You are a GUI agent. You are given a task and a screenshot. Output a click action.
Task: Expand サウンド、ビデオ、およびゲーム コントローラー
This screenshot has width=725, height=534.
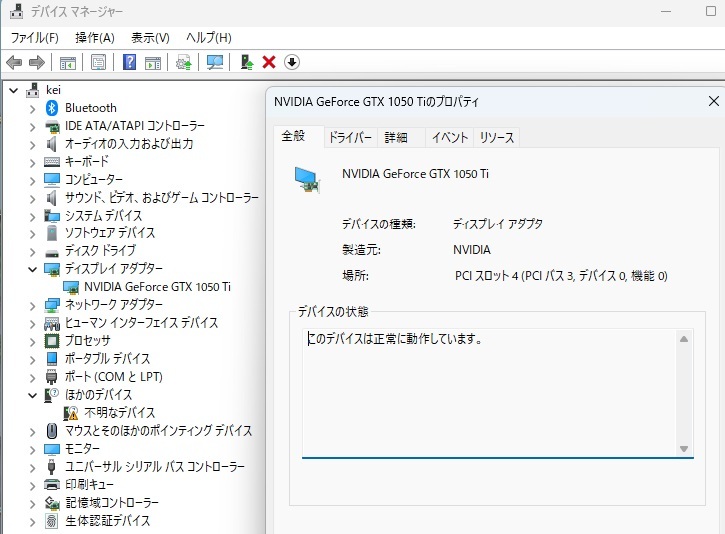[x=32, y=199]
